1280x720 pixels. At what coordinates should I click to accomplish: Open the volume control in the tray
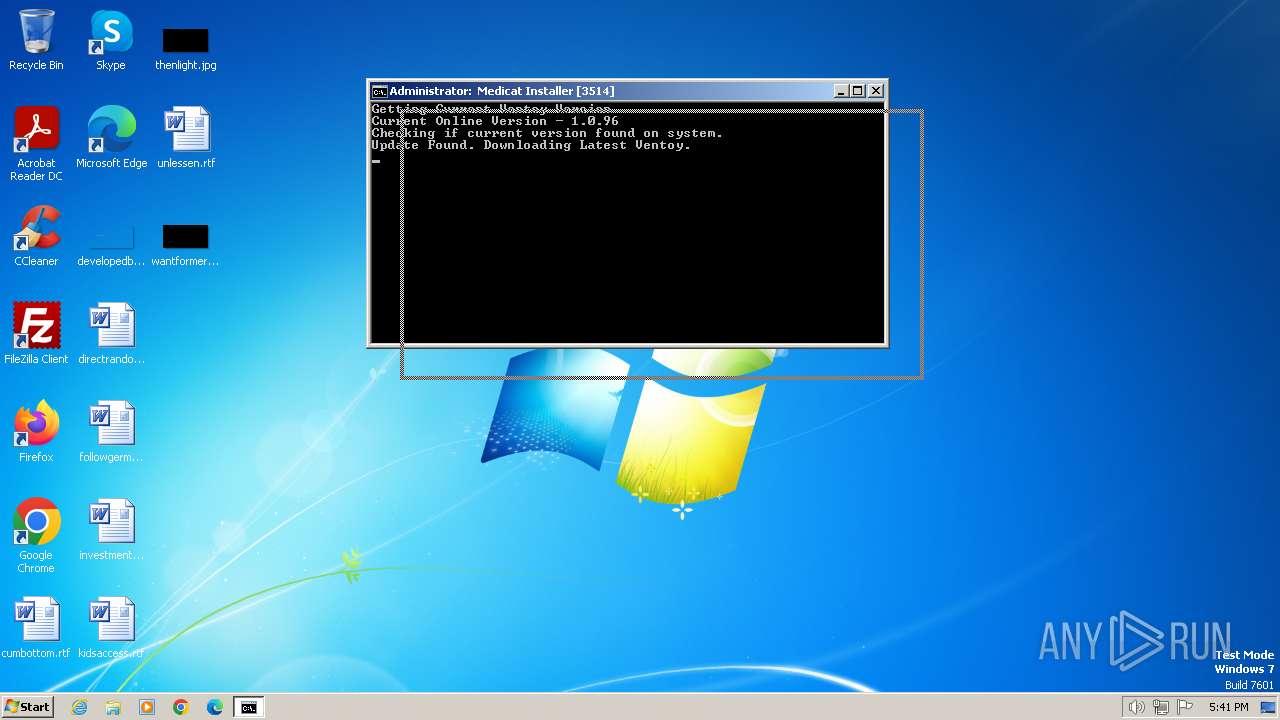click(1136, 707)
